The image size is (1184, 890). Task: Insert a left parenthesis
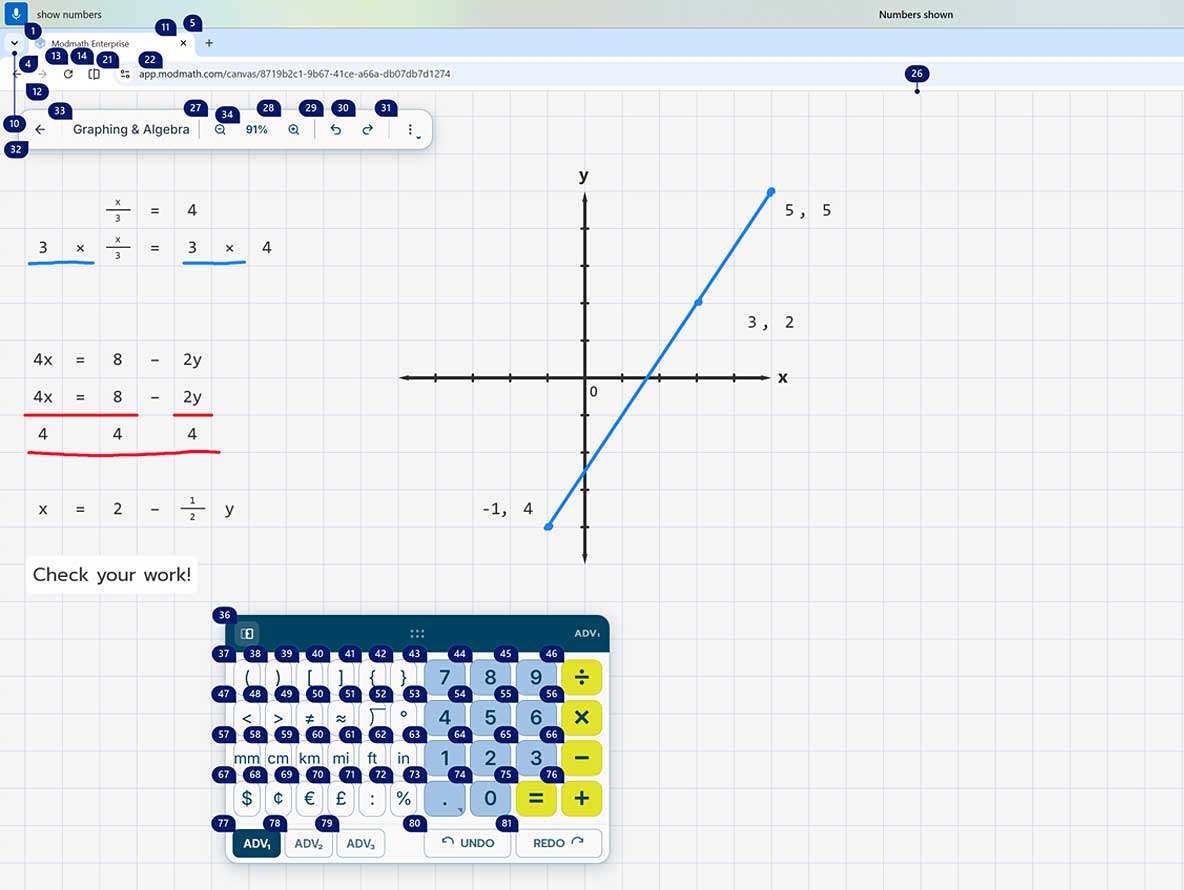(248, 677)
